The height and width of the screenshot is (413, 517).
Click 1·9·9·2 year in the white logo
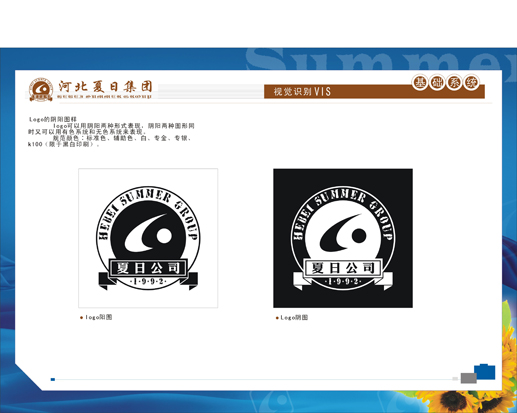pos(148,282)
